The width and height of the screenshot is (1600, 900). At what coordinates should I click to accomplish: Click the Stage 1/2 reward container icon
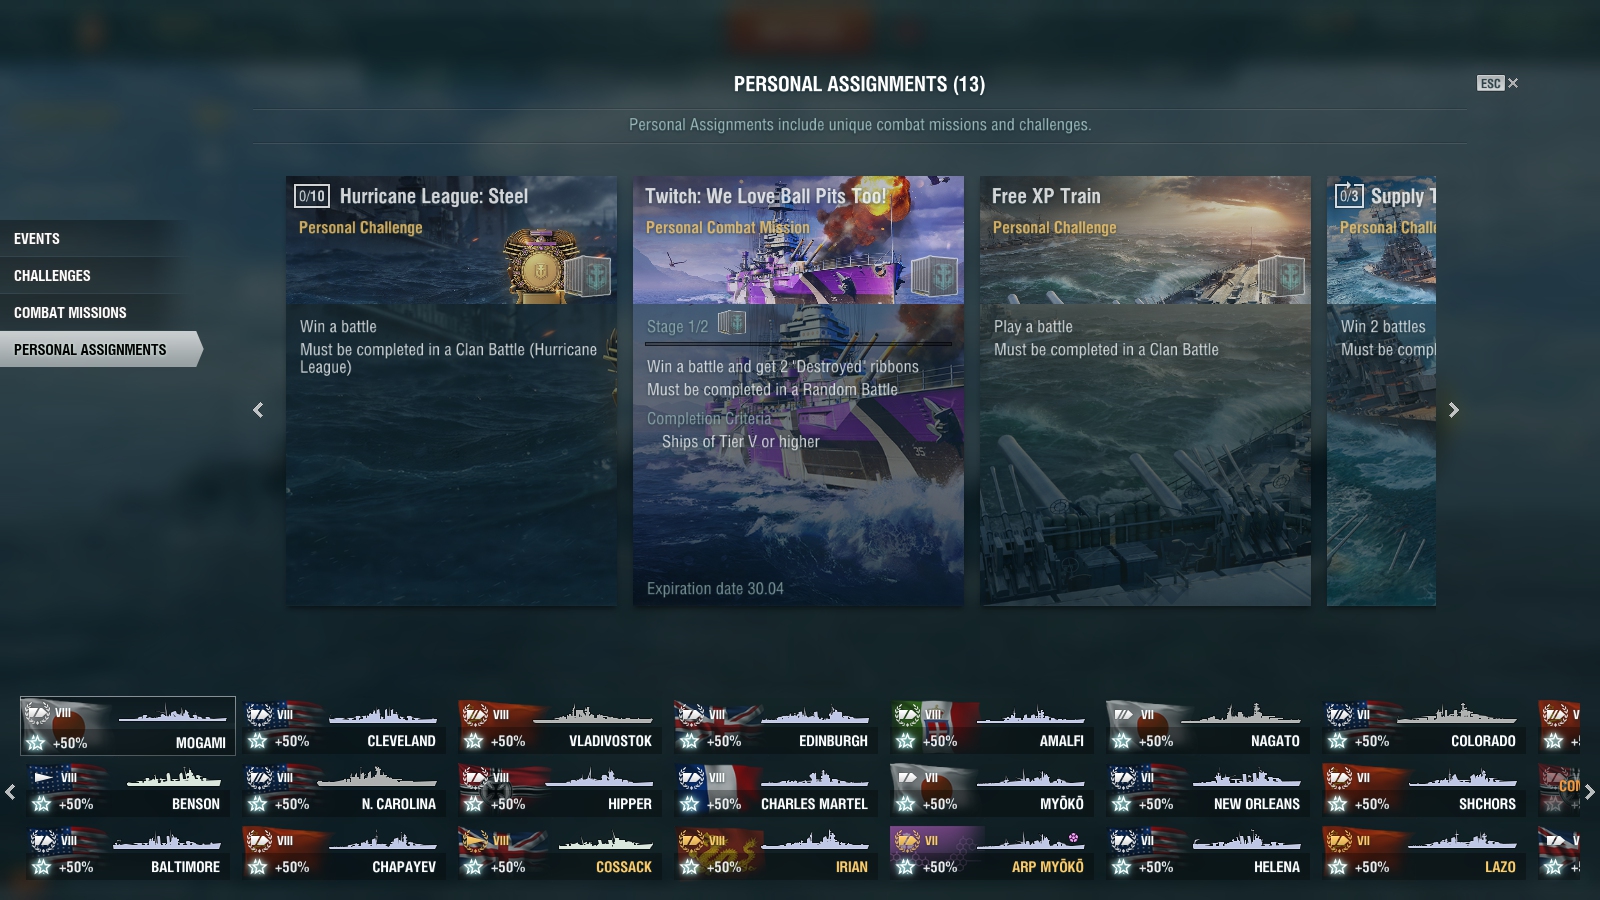(732, 323)
